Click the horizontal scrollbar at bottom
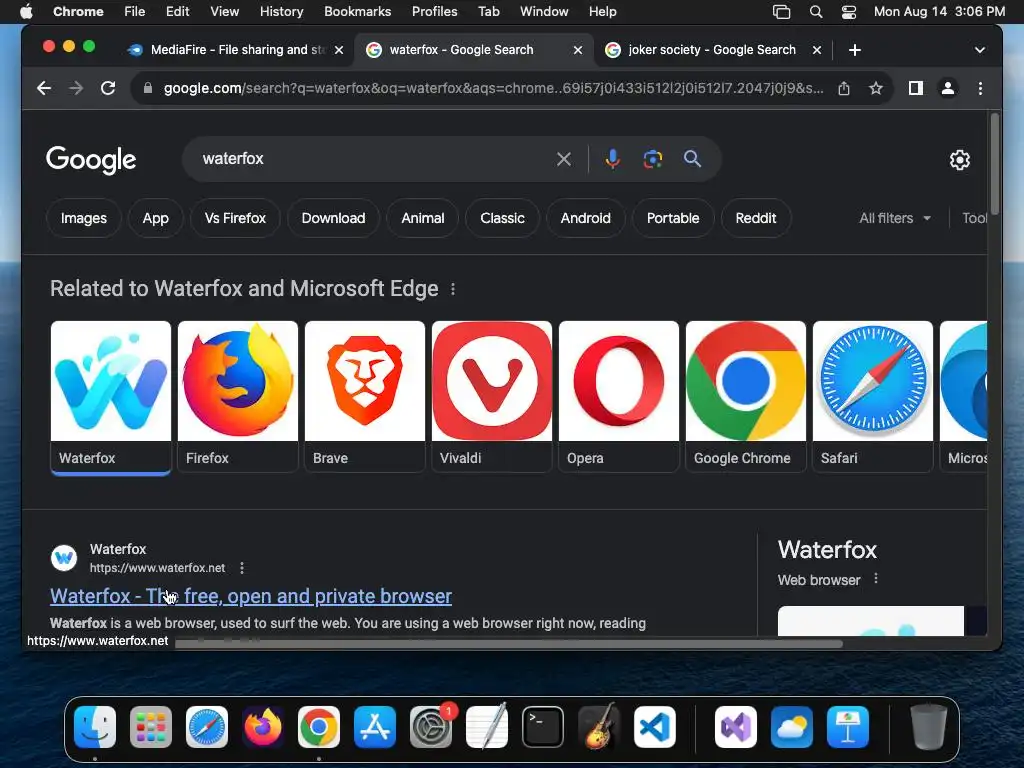 509,644
